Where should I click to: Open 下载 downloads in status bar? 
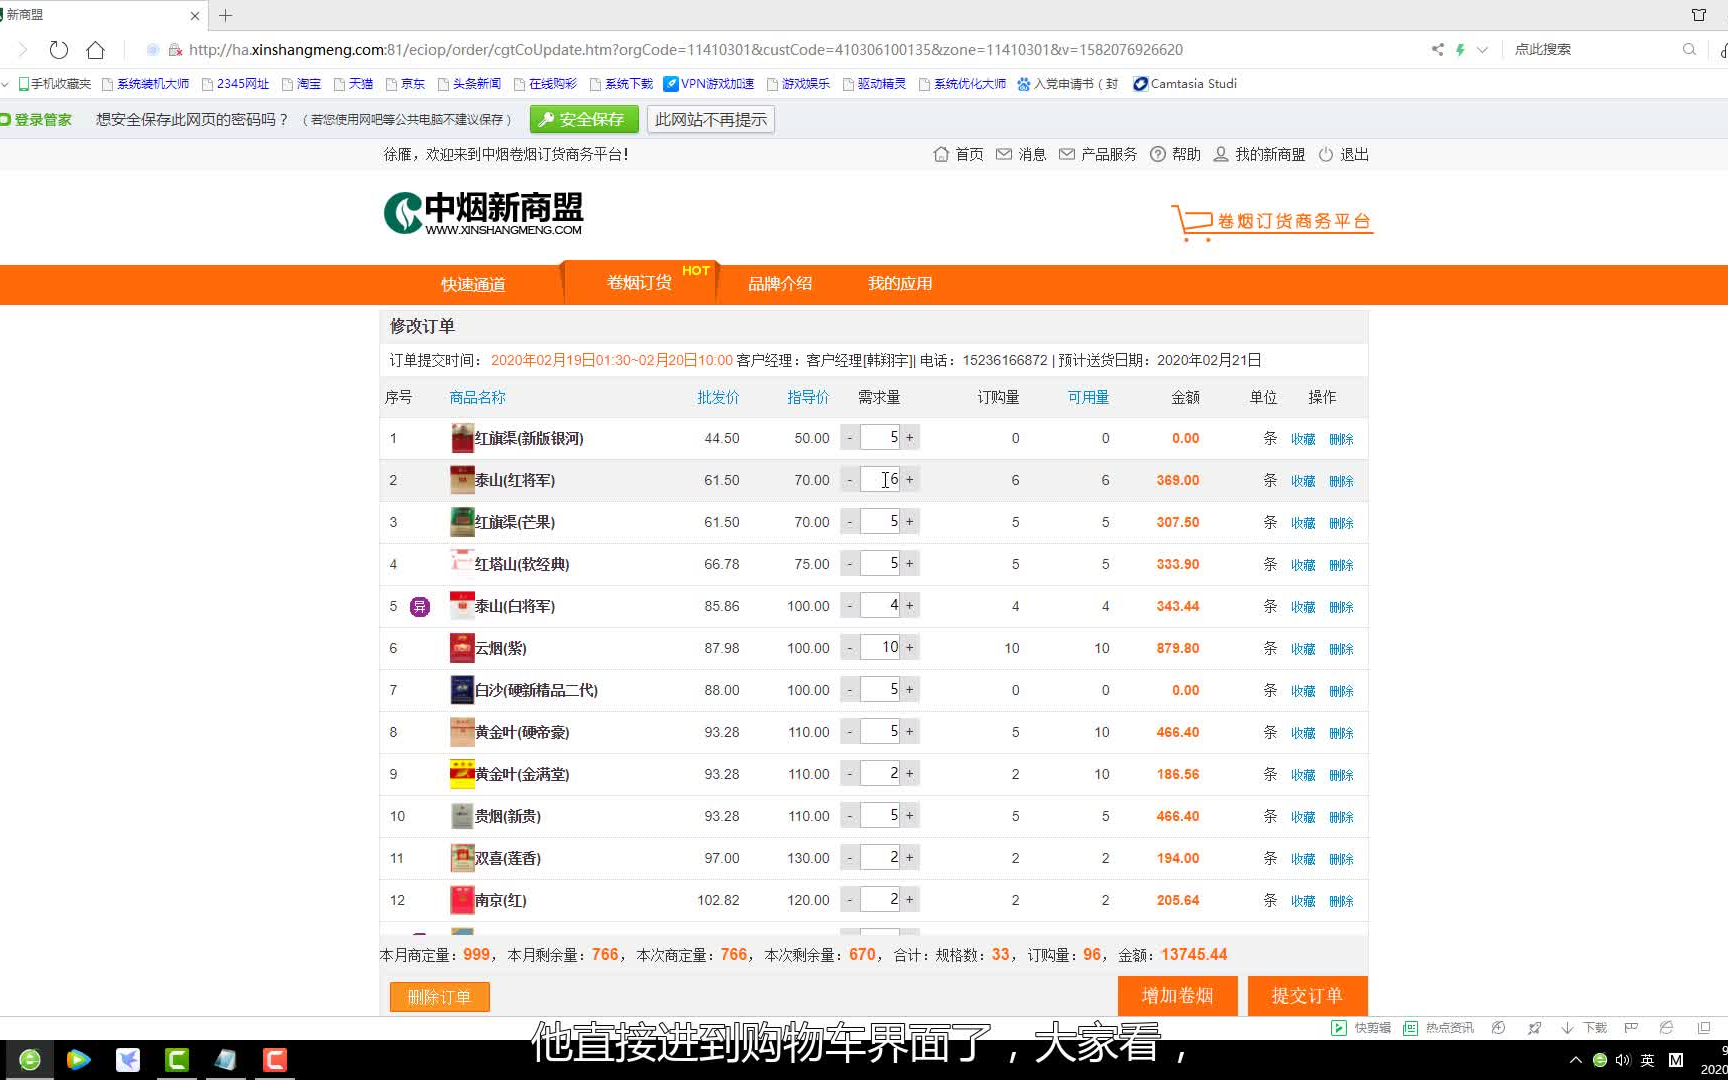(x=1584, y=1028)
